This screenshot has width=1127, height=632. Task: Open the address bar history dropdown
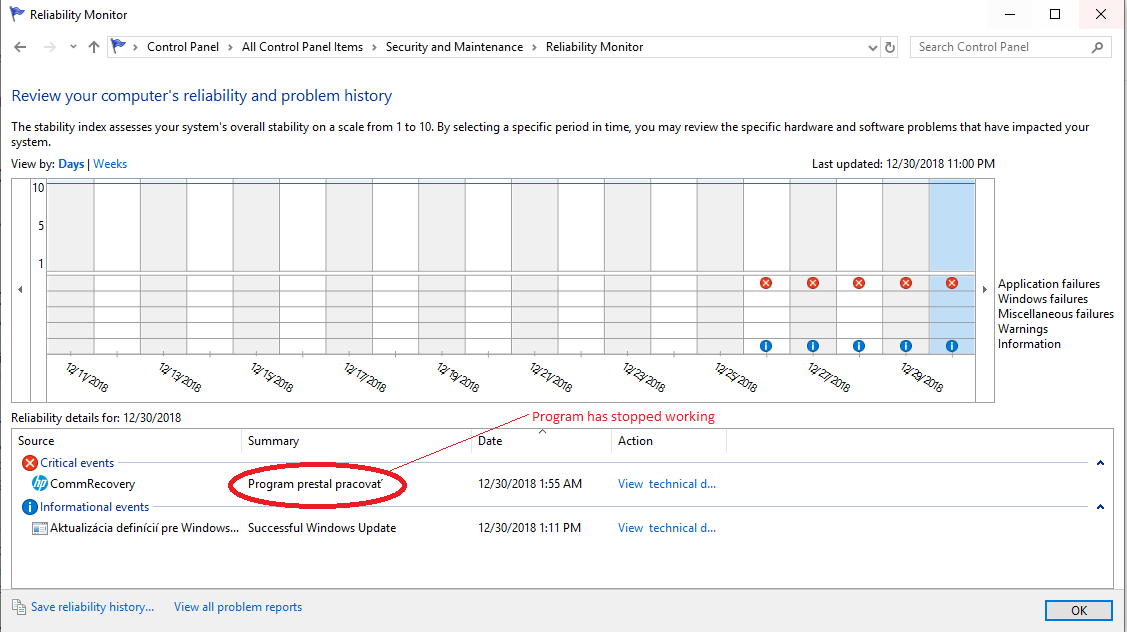click(x=873, y=47)
